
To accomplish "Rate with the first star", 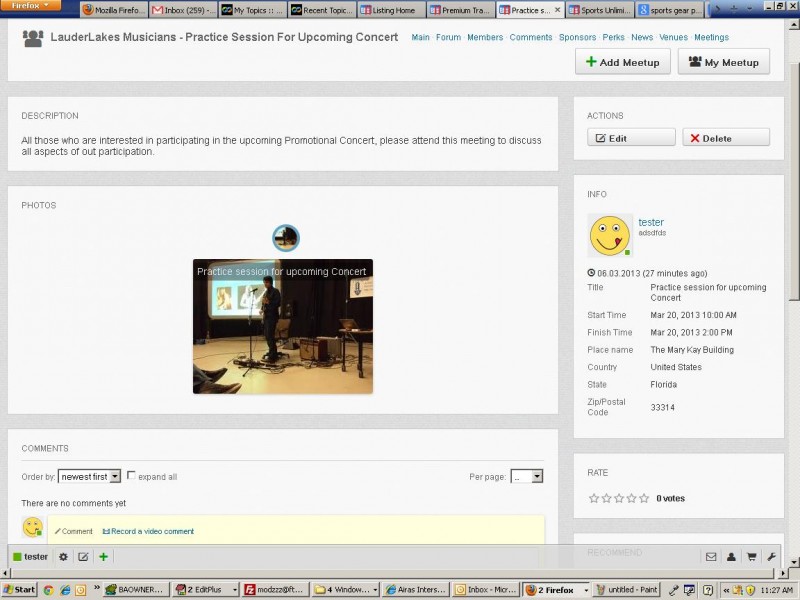I will point(594,498).
